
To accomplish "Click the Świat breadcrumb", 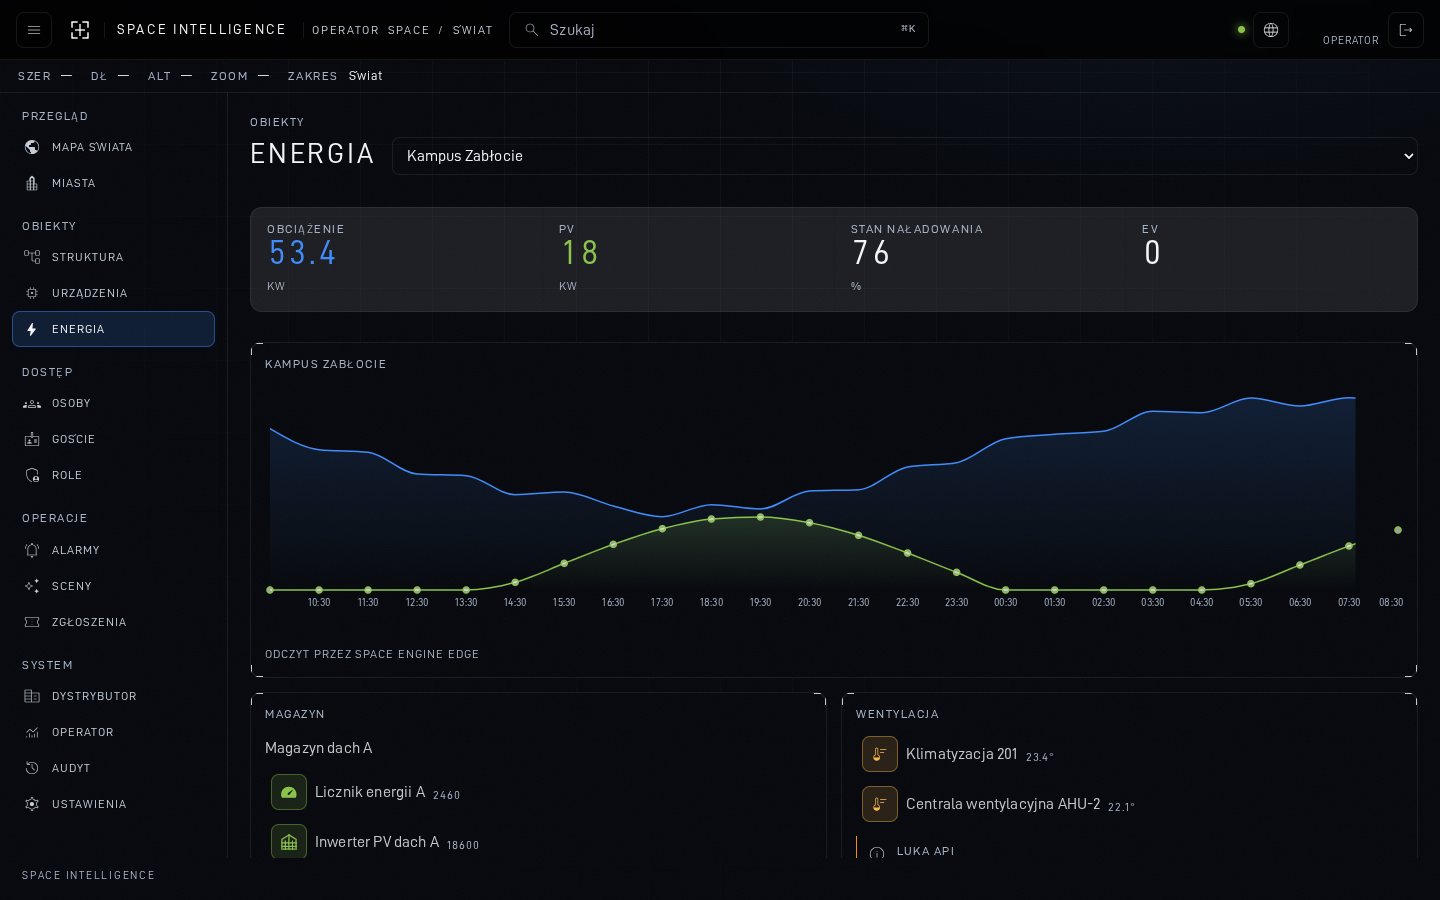I will click(x=473, y=30).
